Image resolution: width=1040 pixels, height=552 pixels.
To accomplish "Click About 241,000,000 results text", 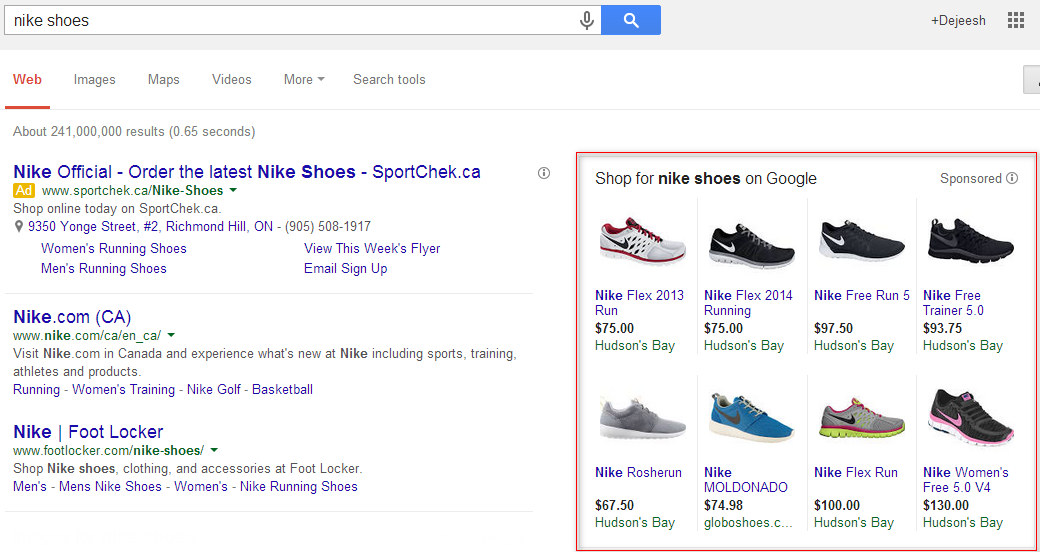I will pos(134,131).
